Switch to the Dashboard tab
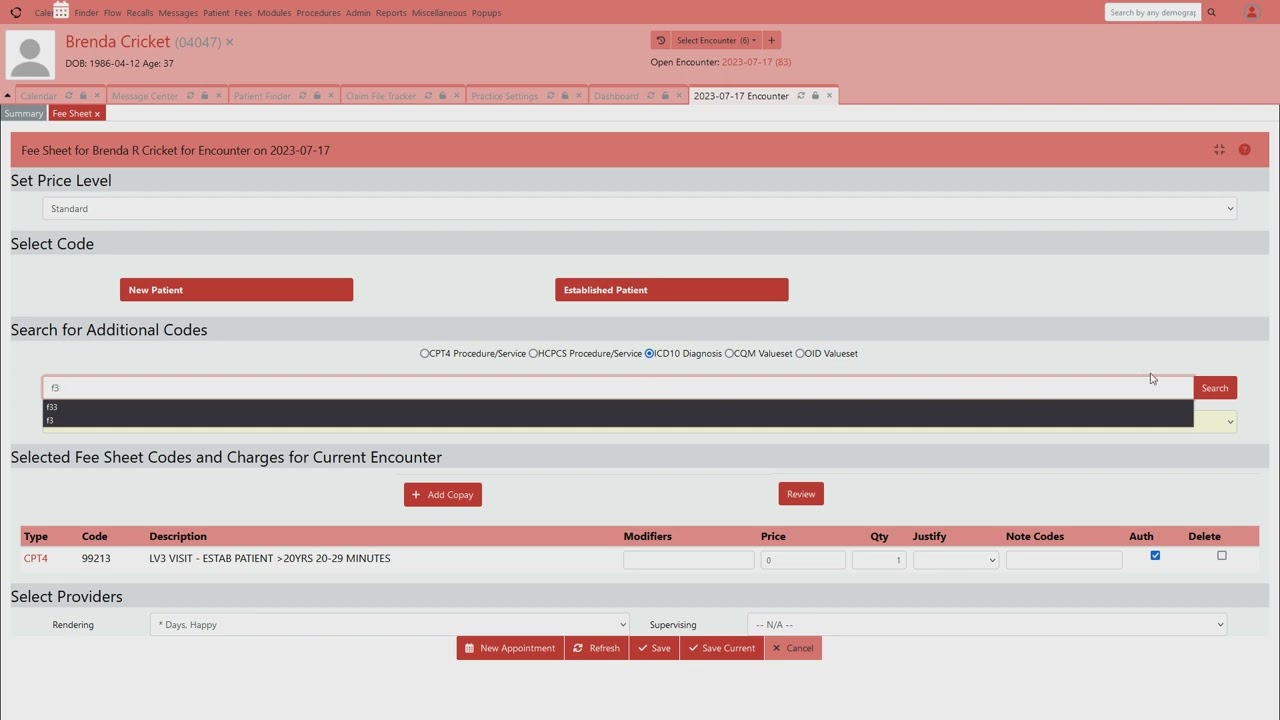The width and height of the screenshot is (1280, 720). click(616, 96)
